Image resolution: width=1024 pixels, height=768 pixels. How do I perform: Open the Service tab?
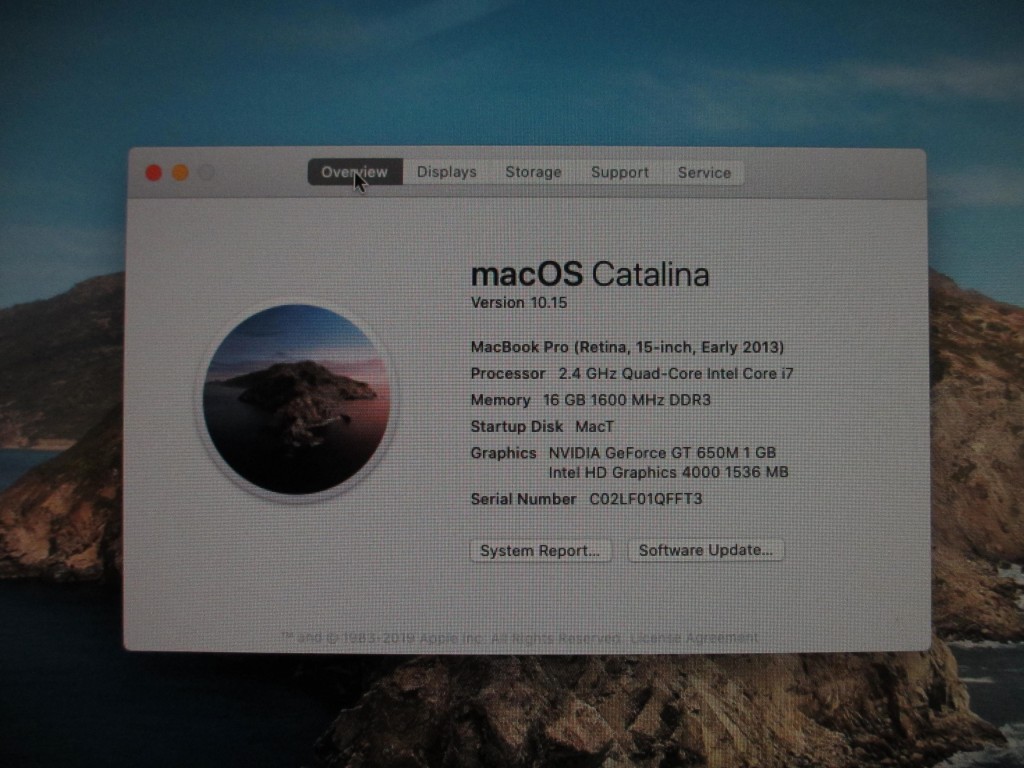pyautogui.click(x=704, y=173)
